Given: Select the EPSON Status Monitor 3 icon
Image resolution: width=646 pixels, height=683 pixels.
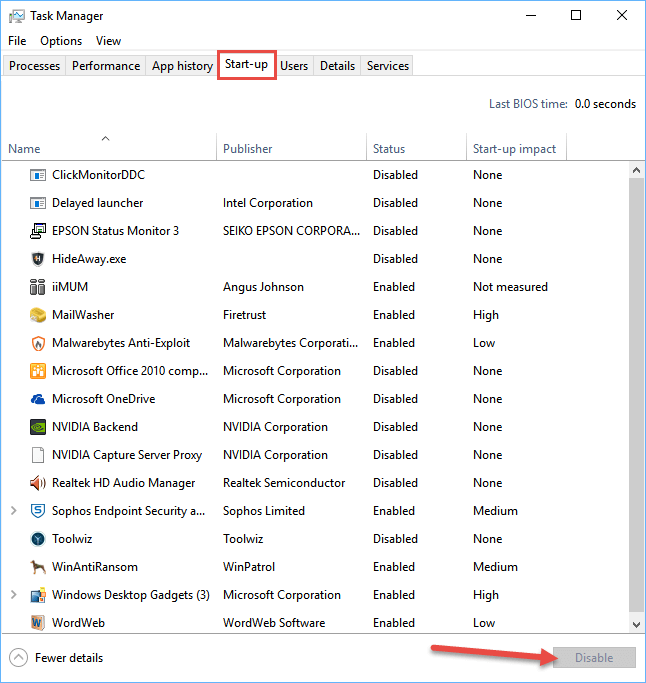Looking at the screenshot, I should click(x=38, y=231).
